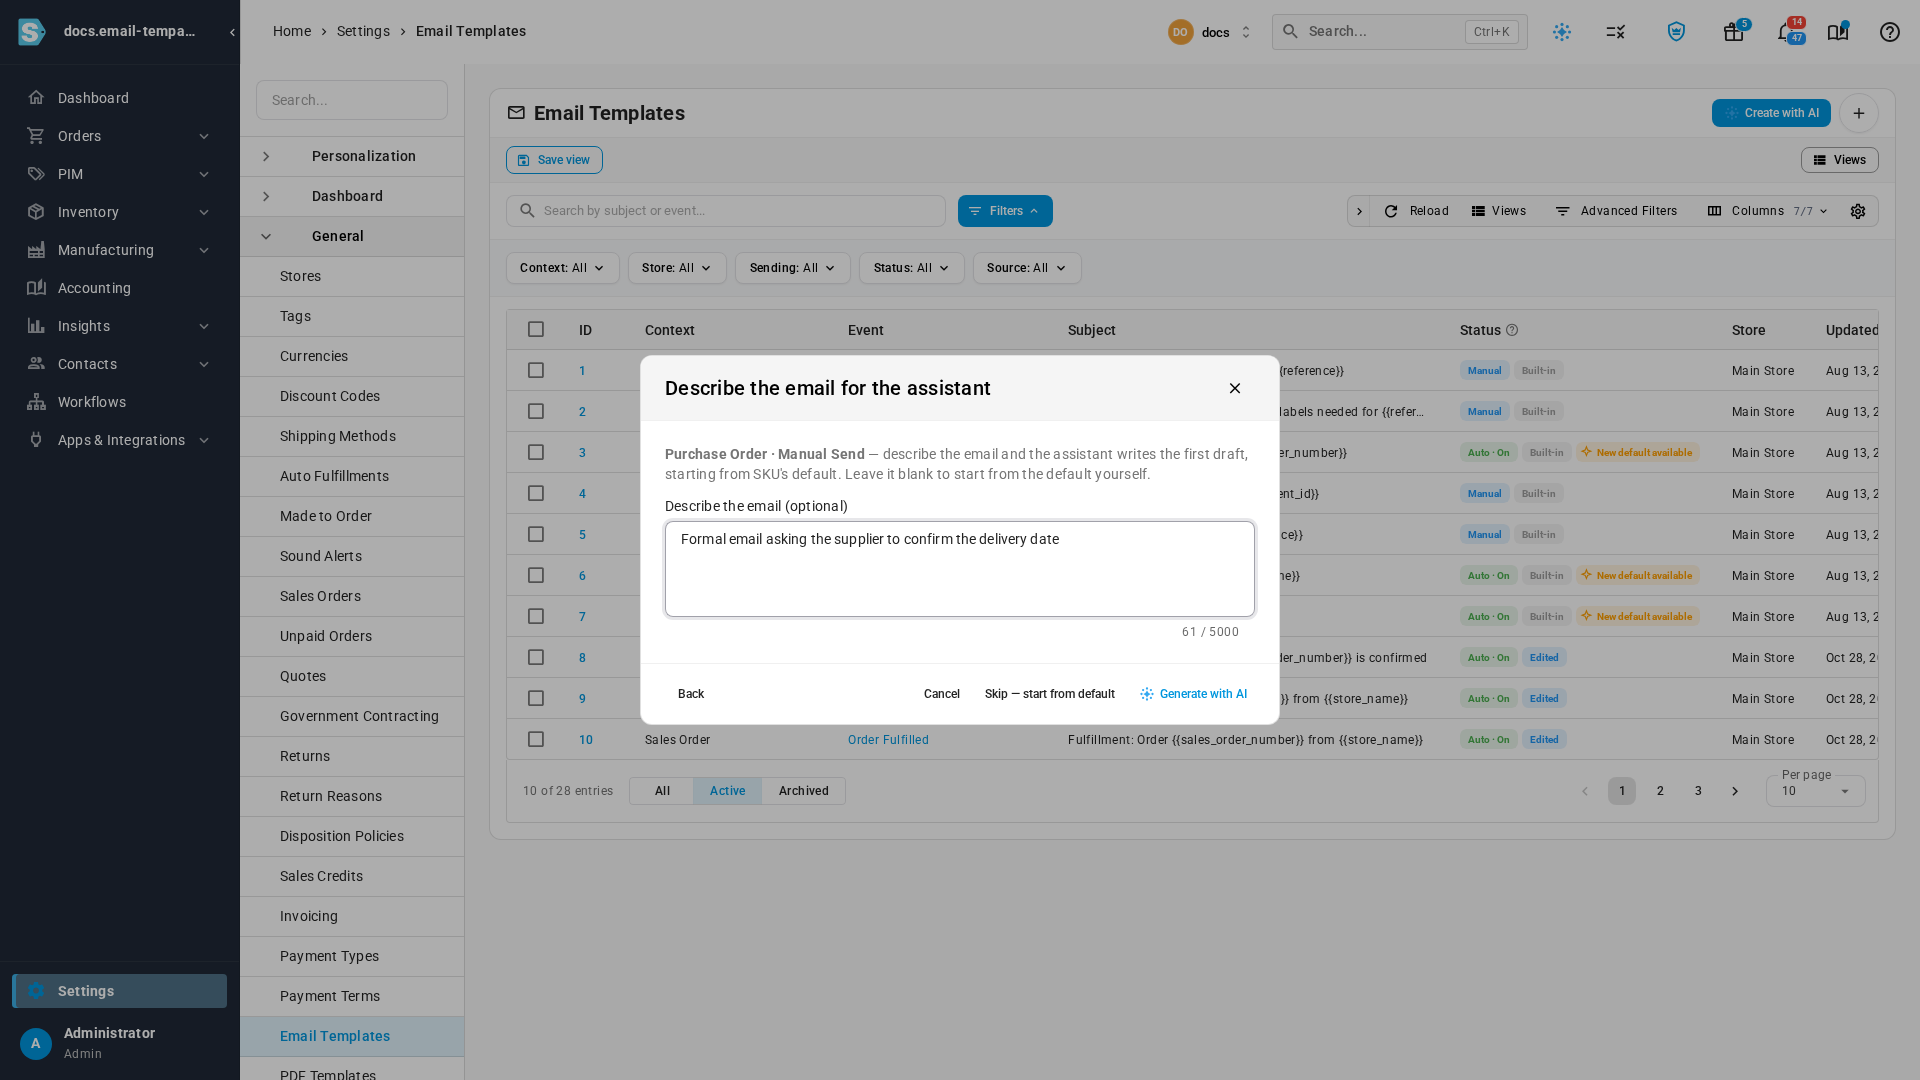
Task: Open the Store: All filter dropdown
Action: [x=677, y=268]
